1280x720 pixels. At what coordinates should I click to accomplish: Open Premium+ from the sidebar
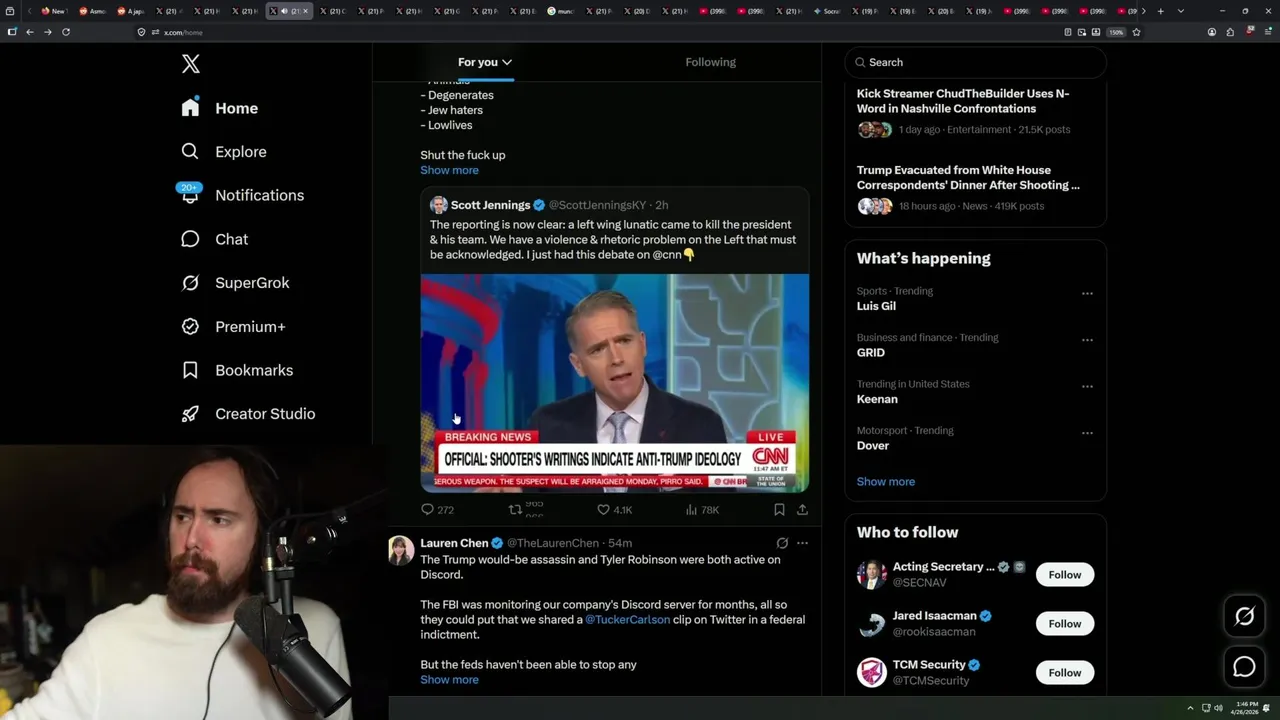233,326
